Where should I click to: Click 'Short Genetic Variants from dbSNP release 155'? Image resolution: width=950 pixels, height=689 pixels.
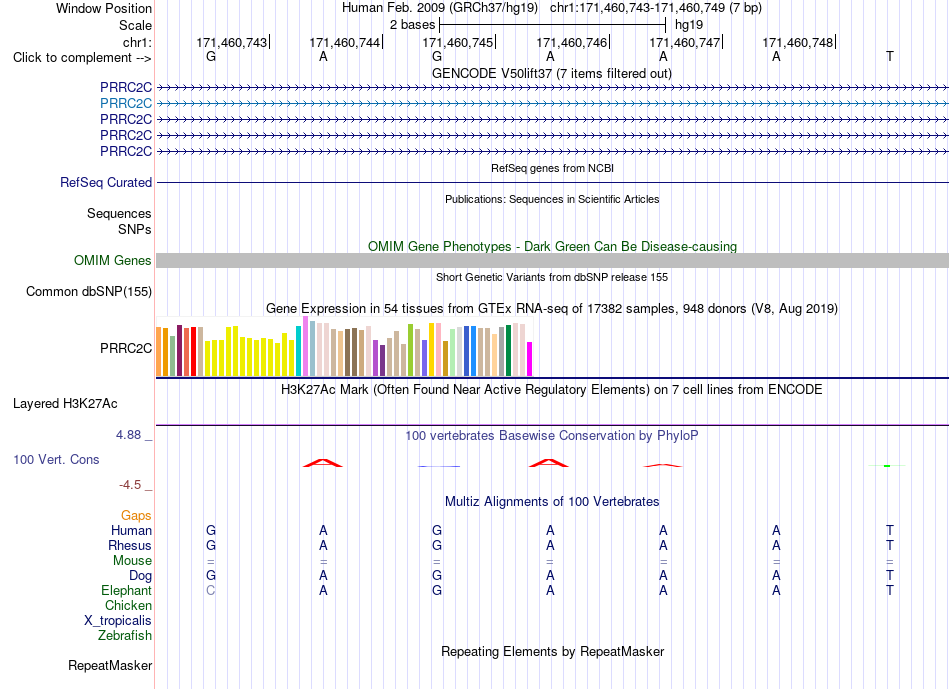tap(552, 278)
